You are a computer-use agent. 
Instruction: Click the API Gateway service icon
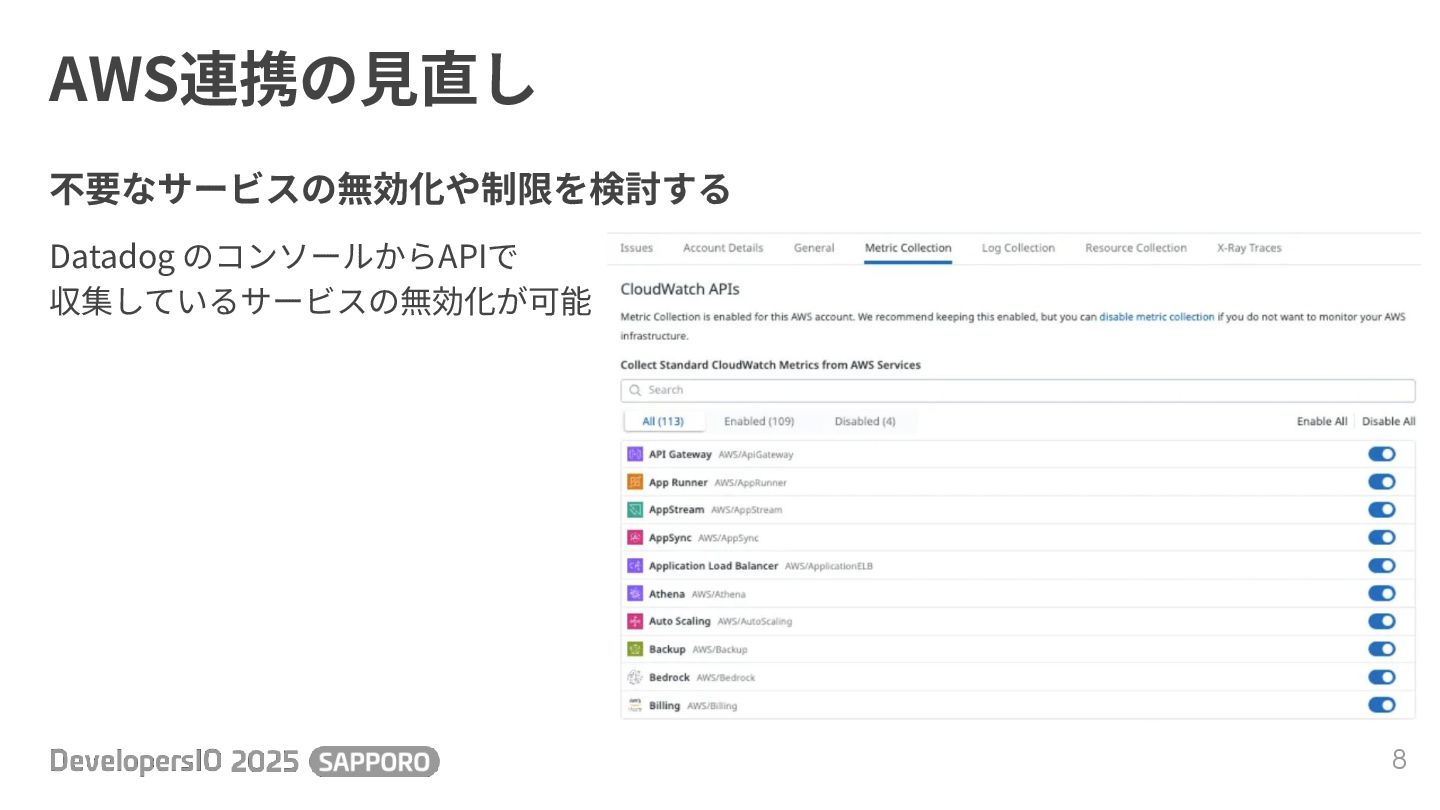click(x=634, y=454)
